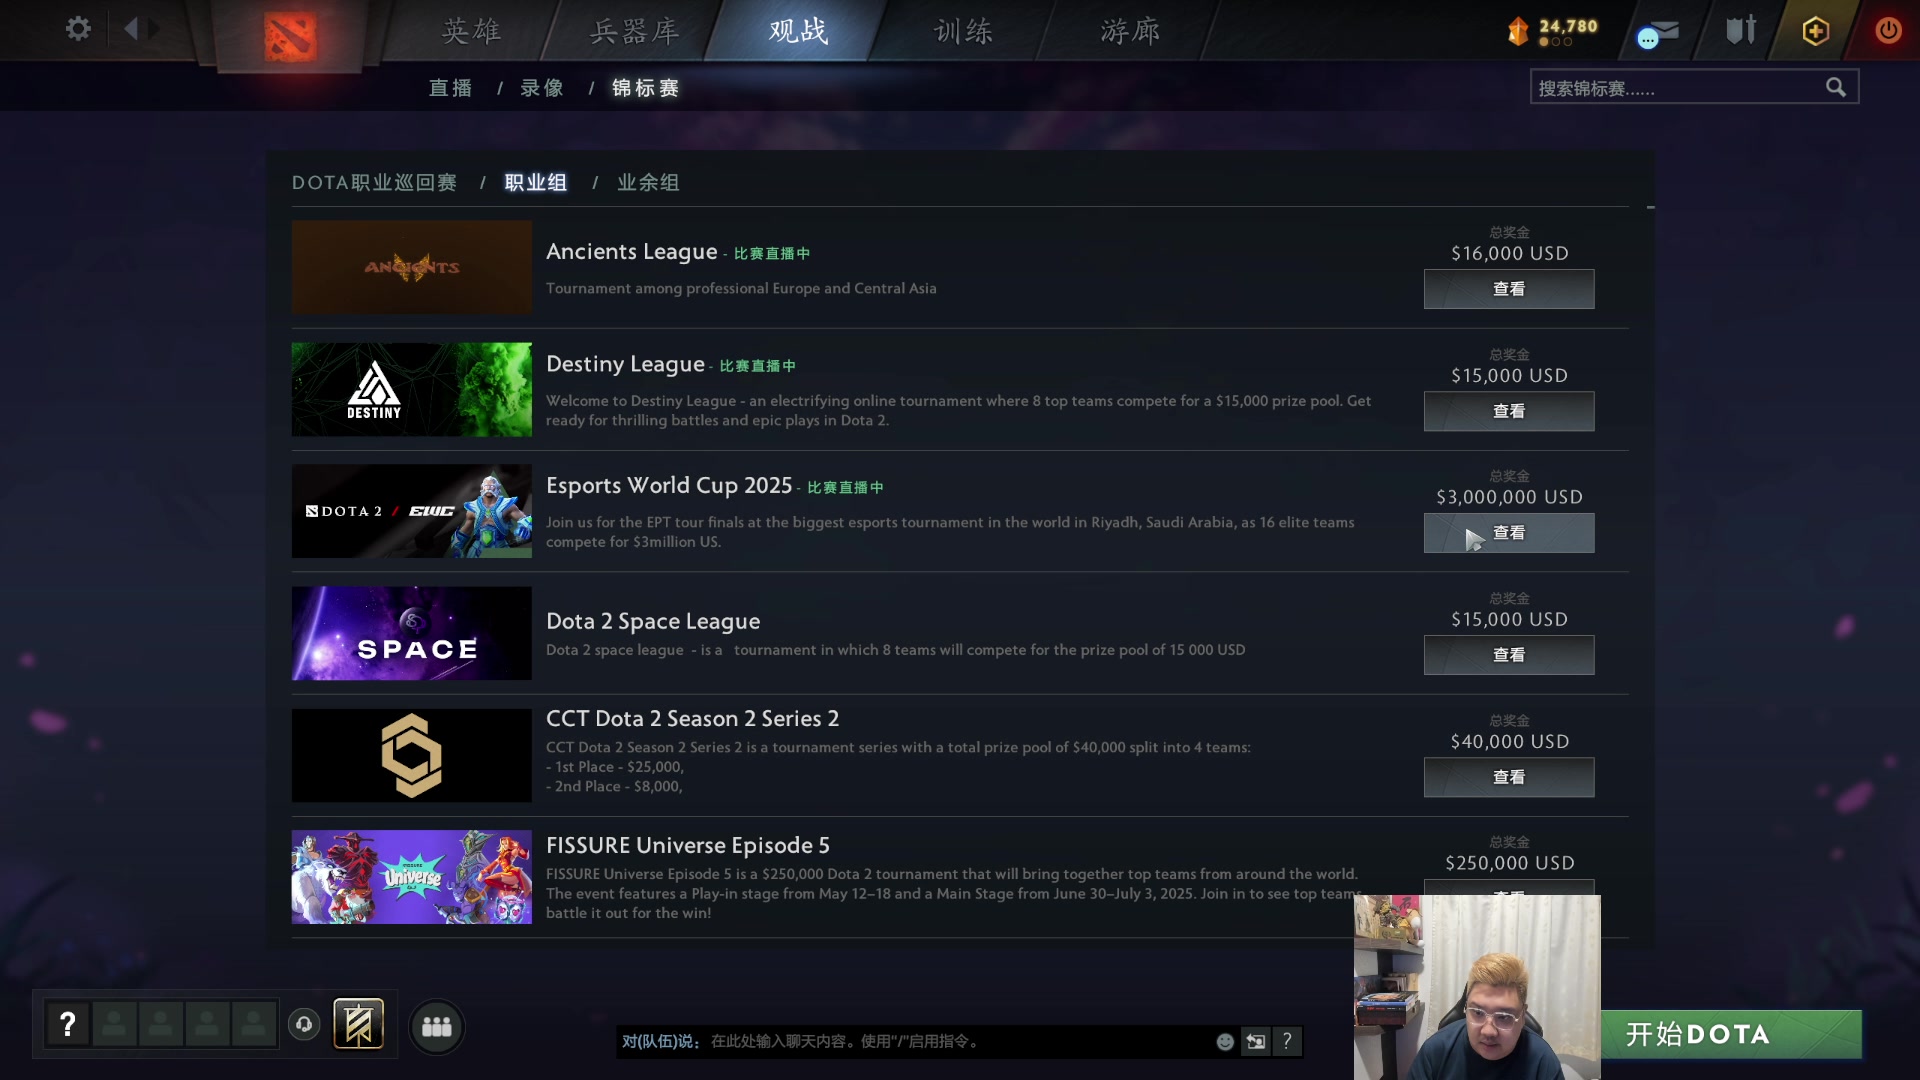Open the settings gear icon

click(78, 29)
